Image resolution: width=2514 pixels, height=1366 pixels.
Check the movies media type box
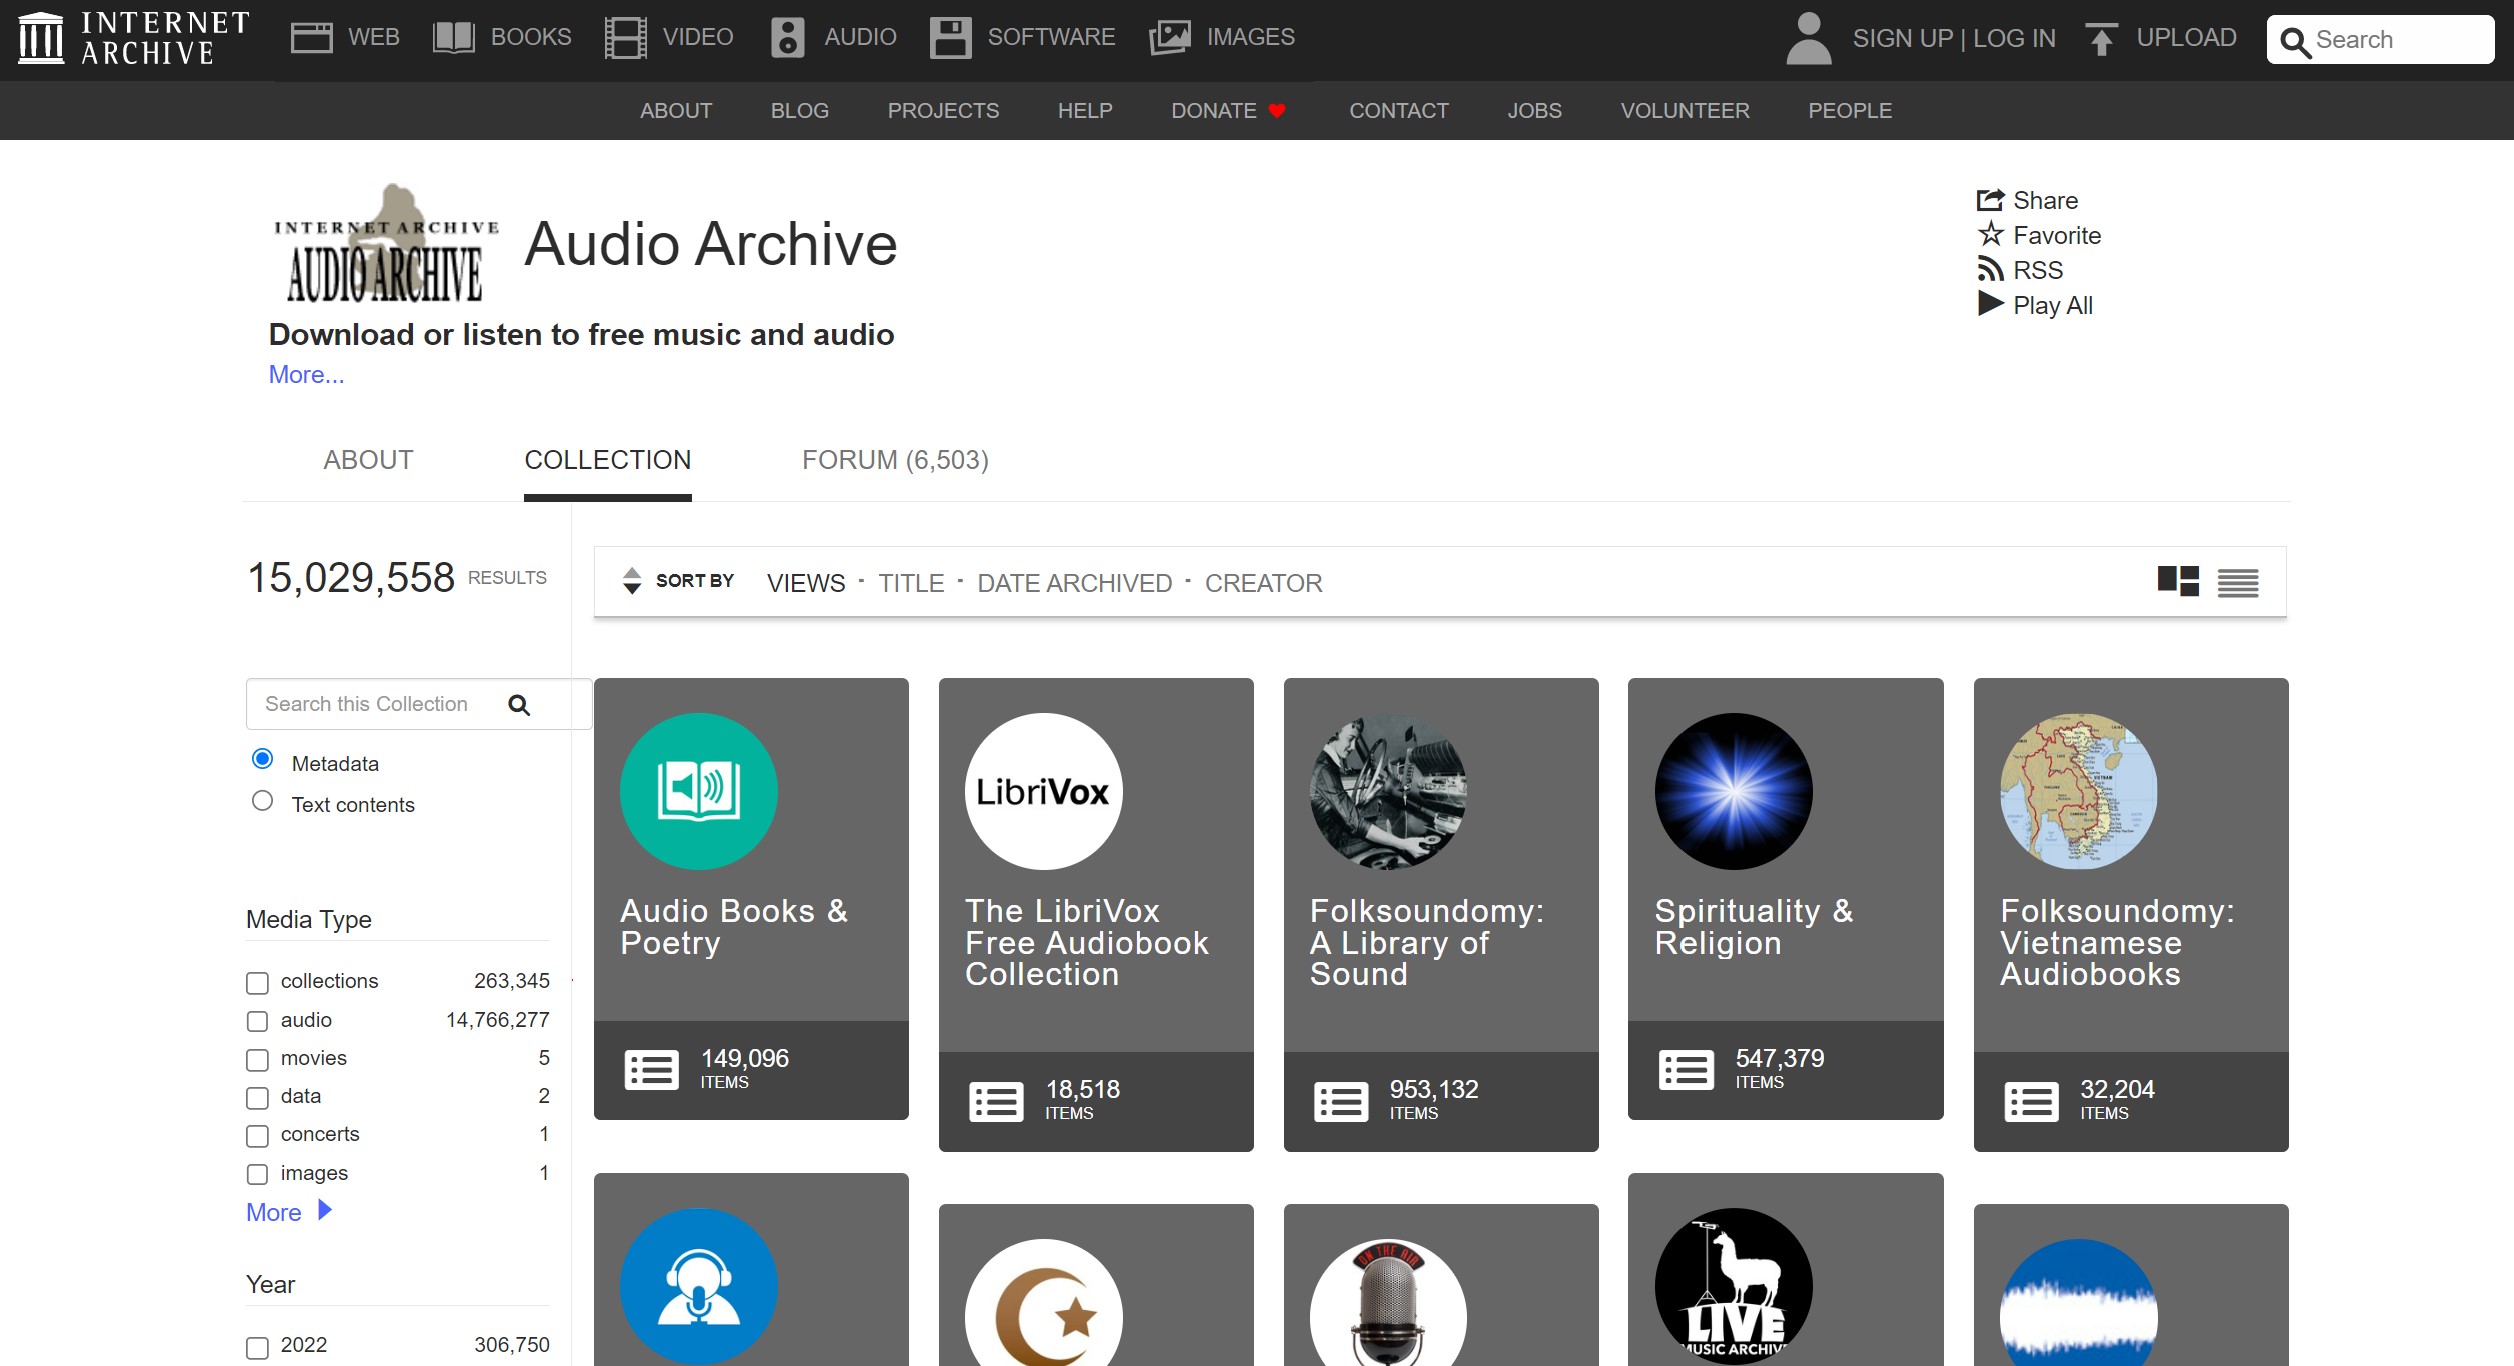[257, 1059]
